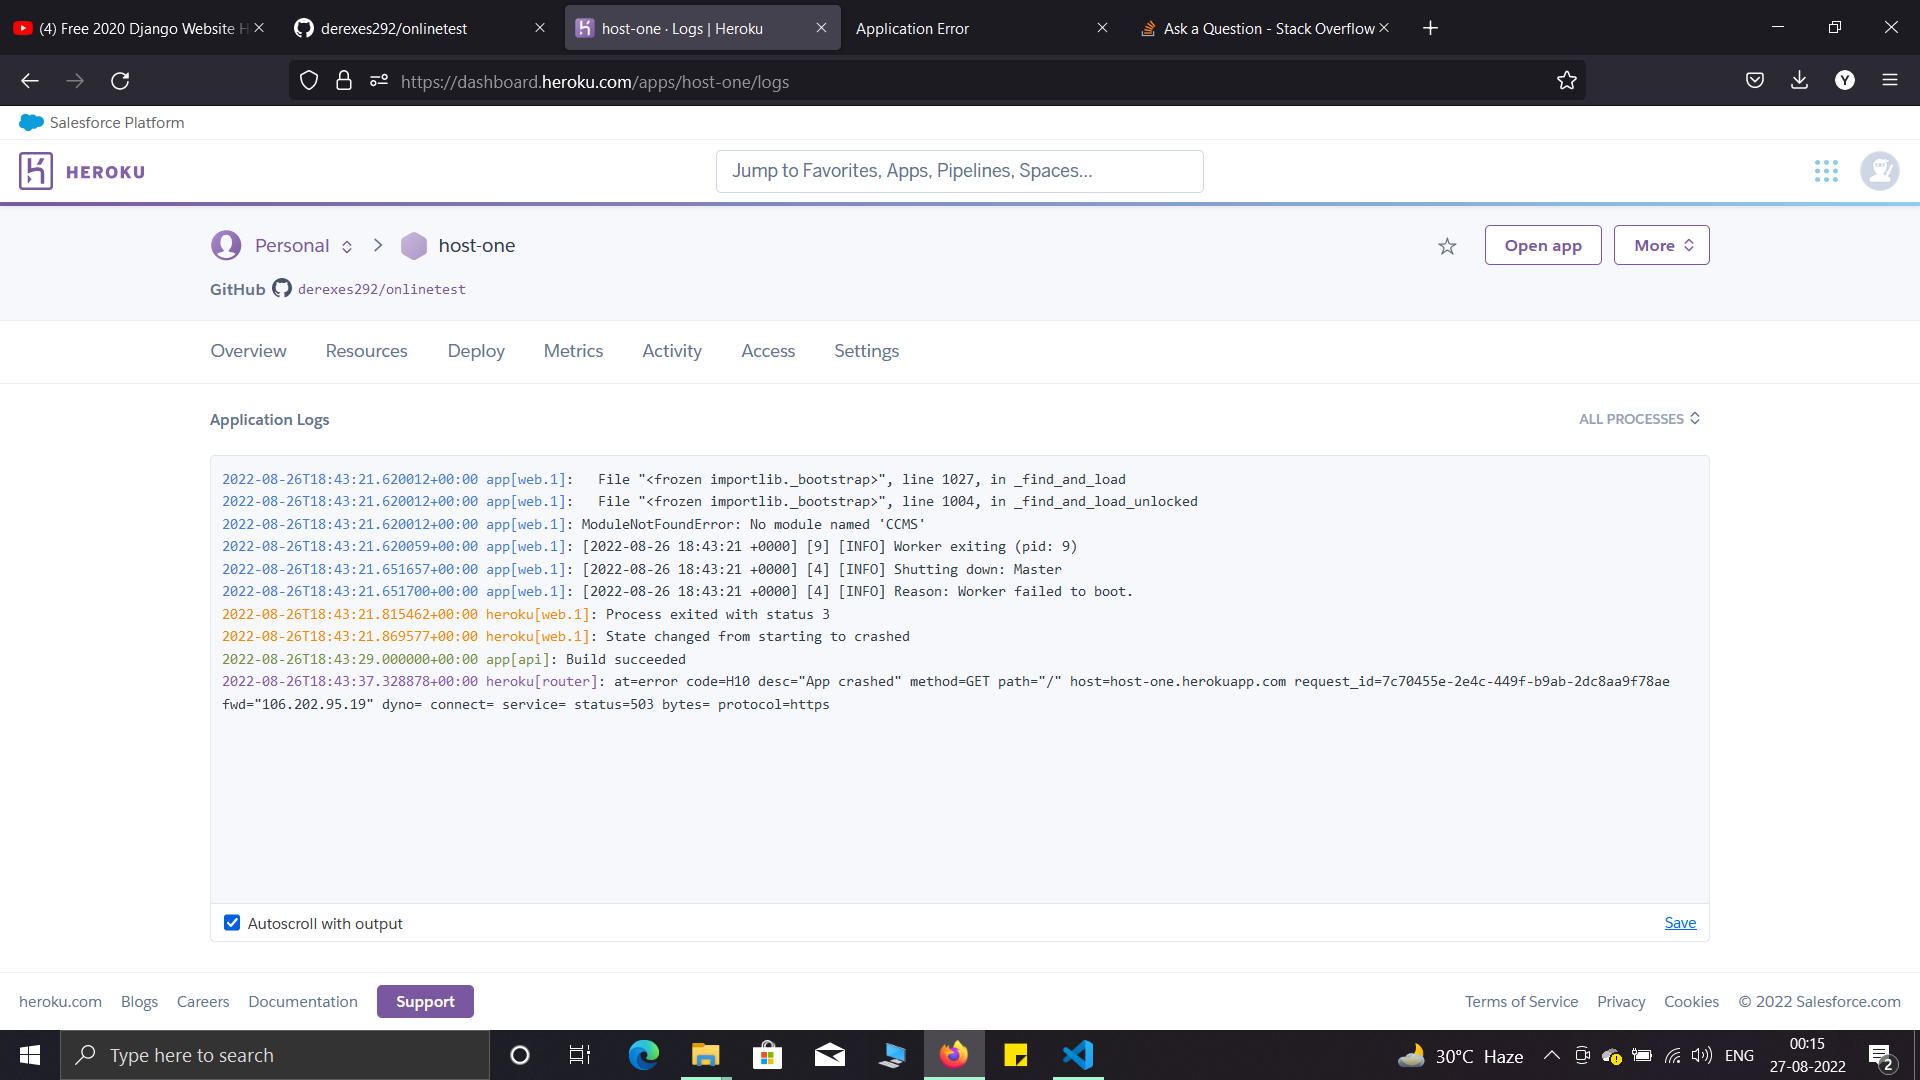Open the Firefox hamburger application menu

[1890, 81]
